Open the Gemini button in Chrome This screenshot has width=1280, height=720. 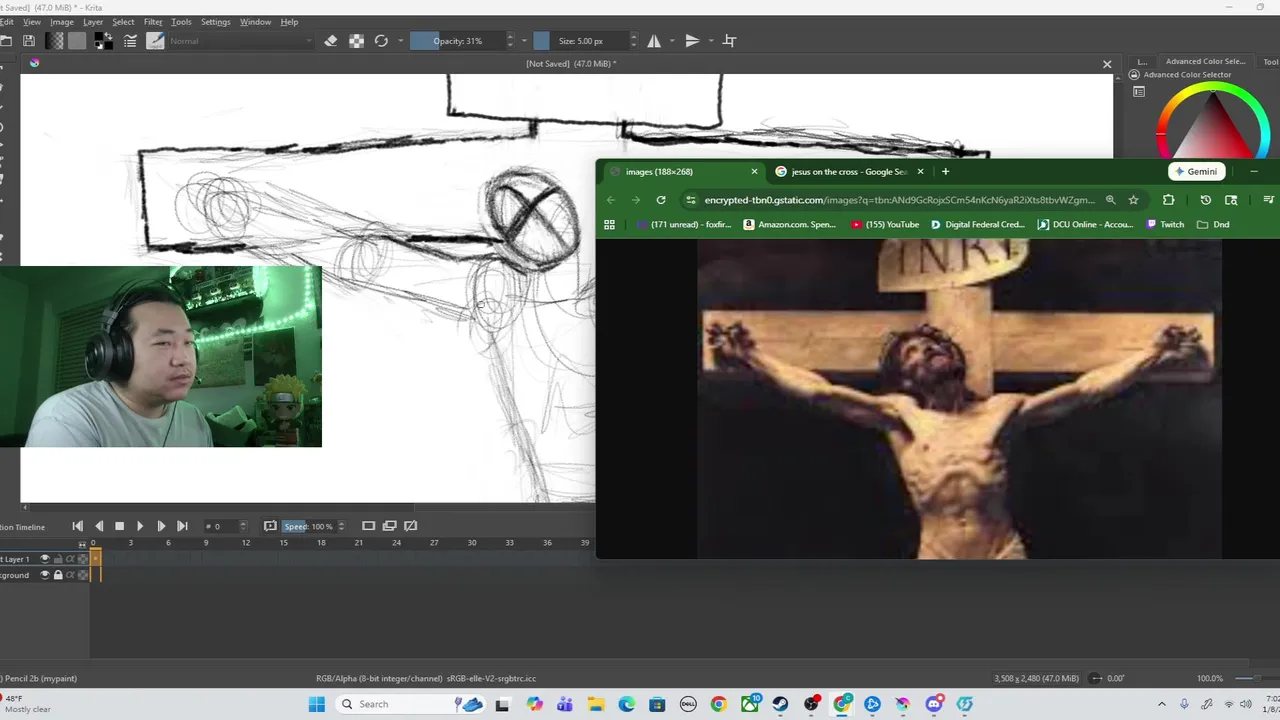click(1196, 172)
